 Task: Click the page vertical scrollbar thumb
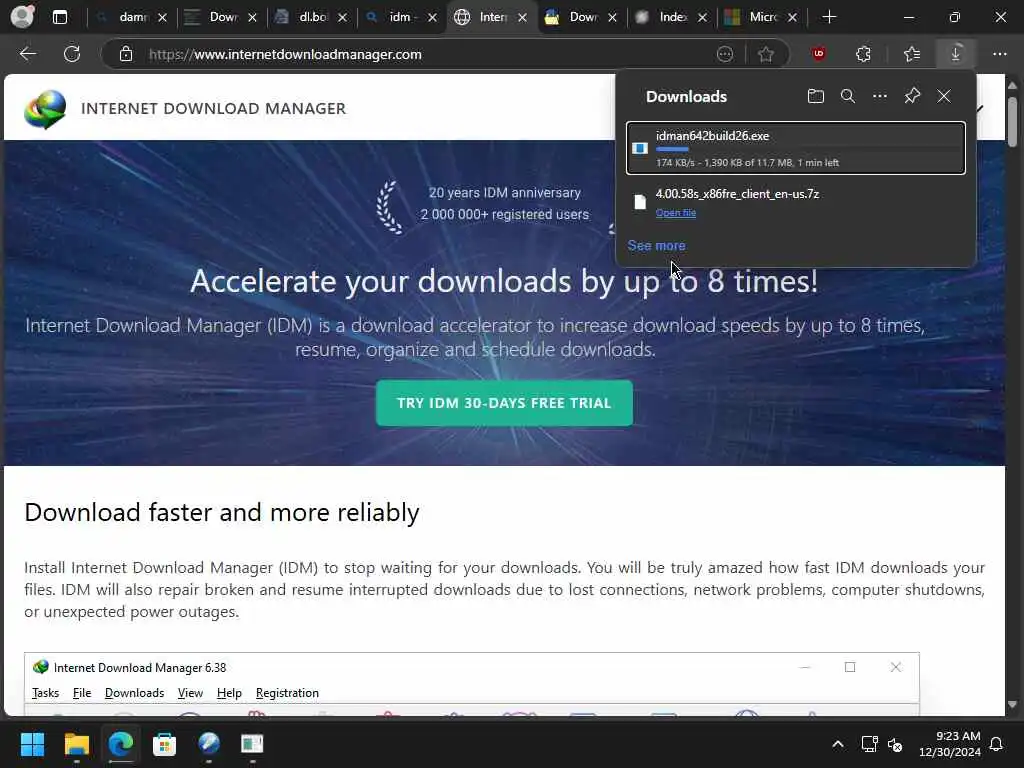coord(1012,121)
